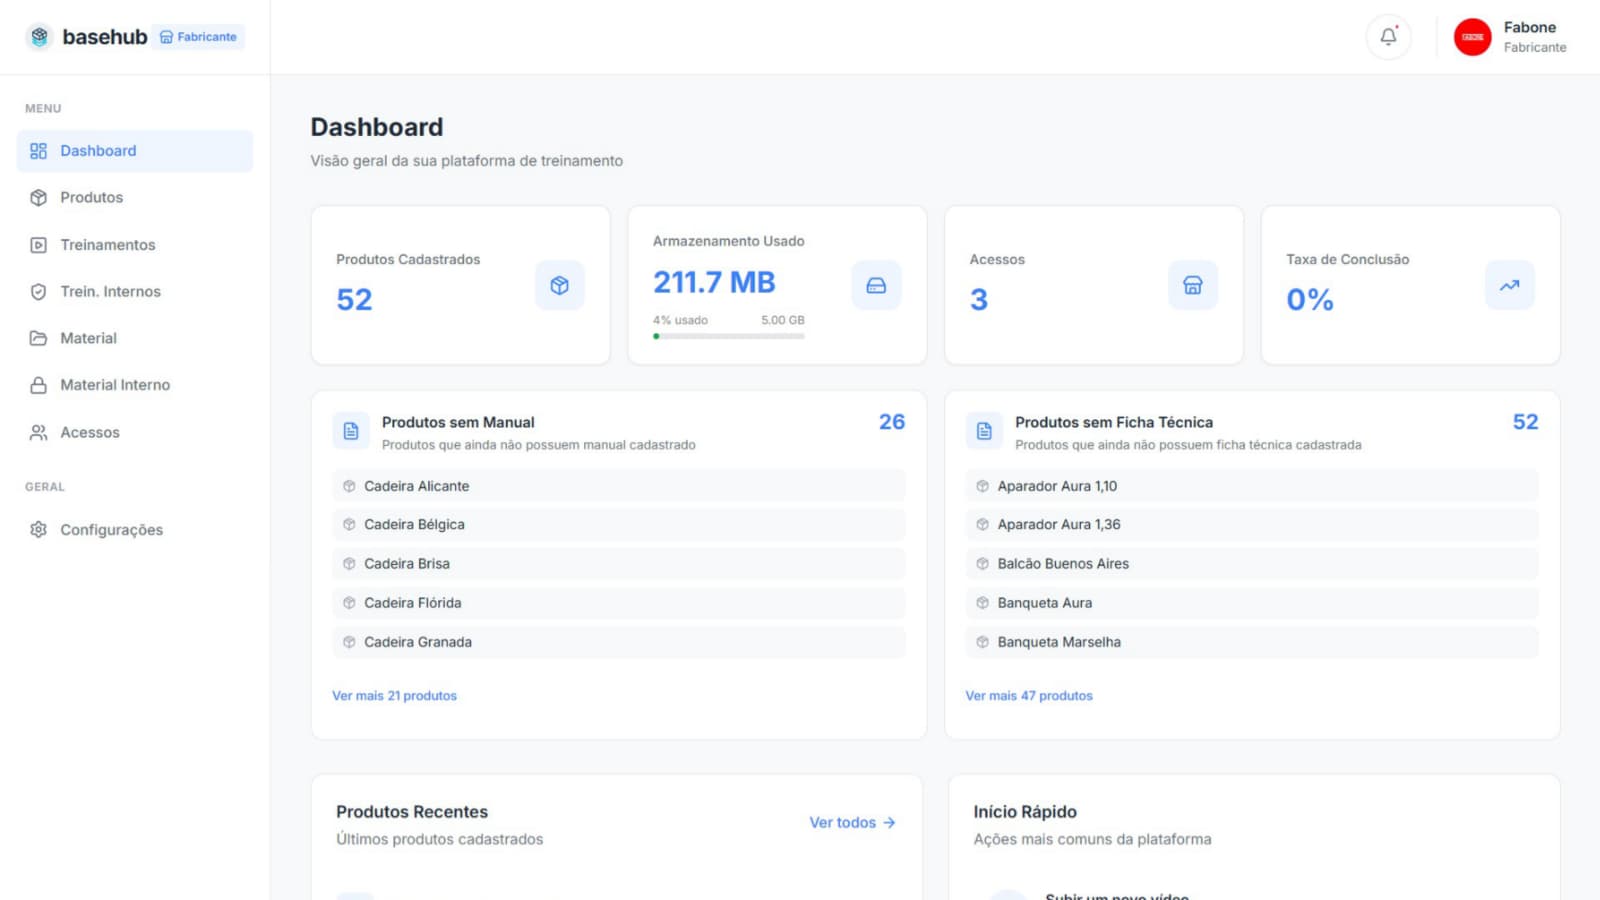The width and height of the screenshot is (1600, 900).
Task: Click the 211.7 MB storage value
Action: tap(714, 283)
